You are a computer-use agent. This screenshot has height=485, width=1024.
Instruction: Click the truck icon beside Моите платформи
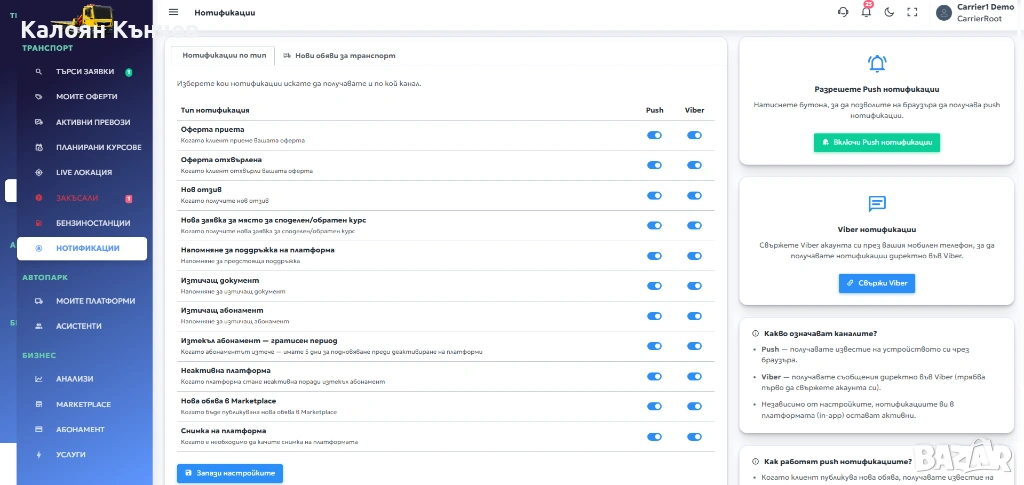[x=38, y=301]
